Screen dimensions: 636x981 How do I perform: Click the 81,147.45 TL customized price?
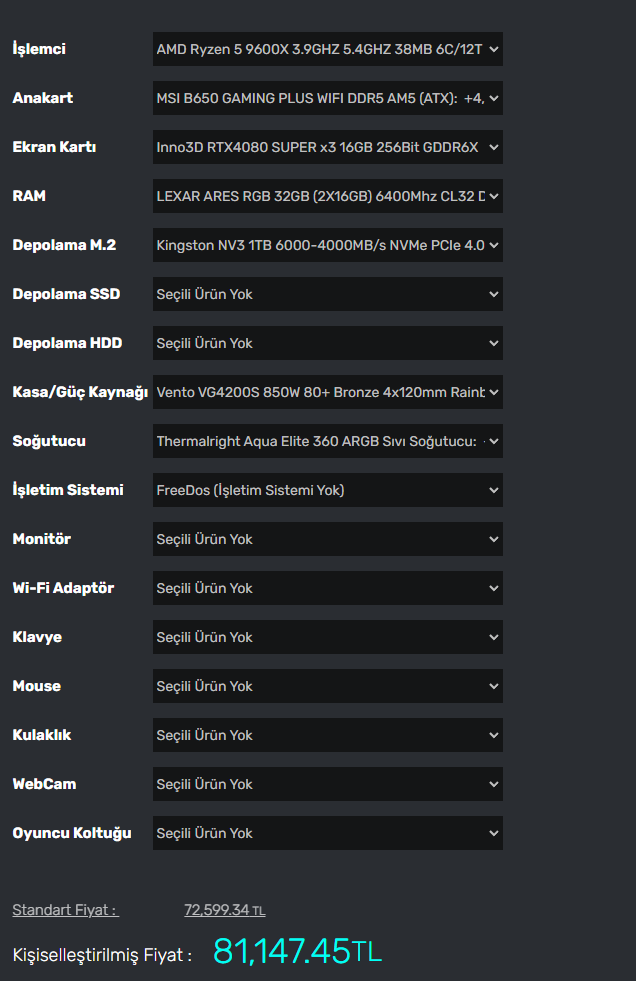tap(297, 952)
